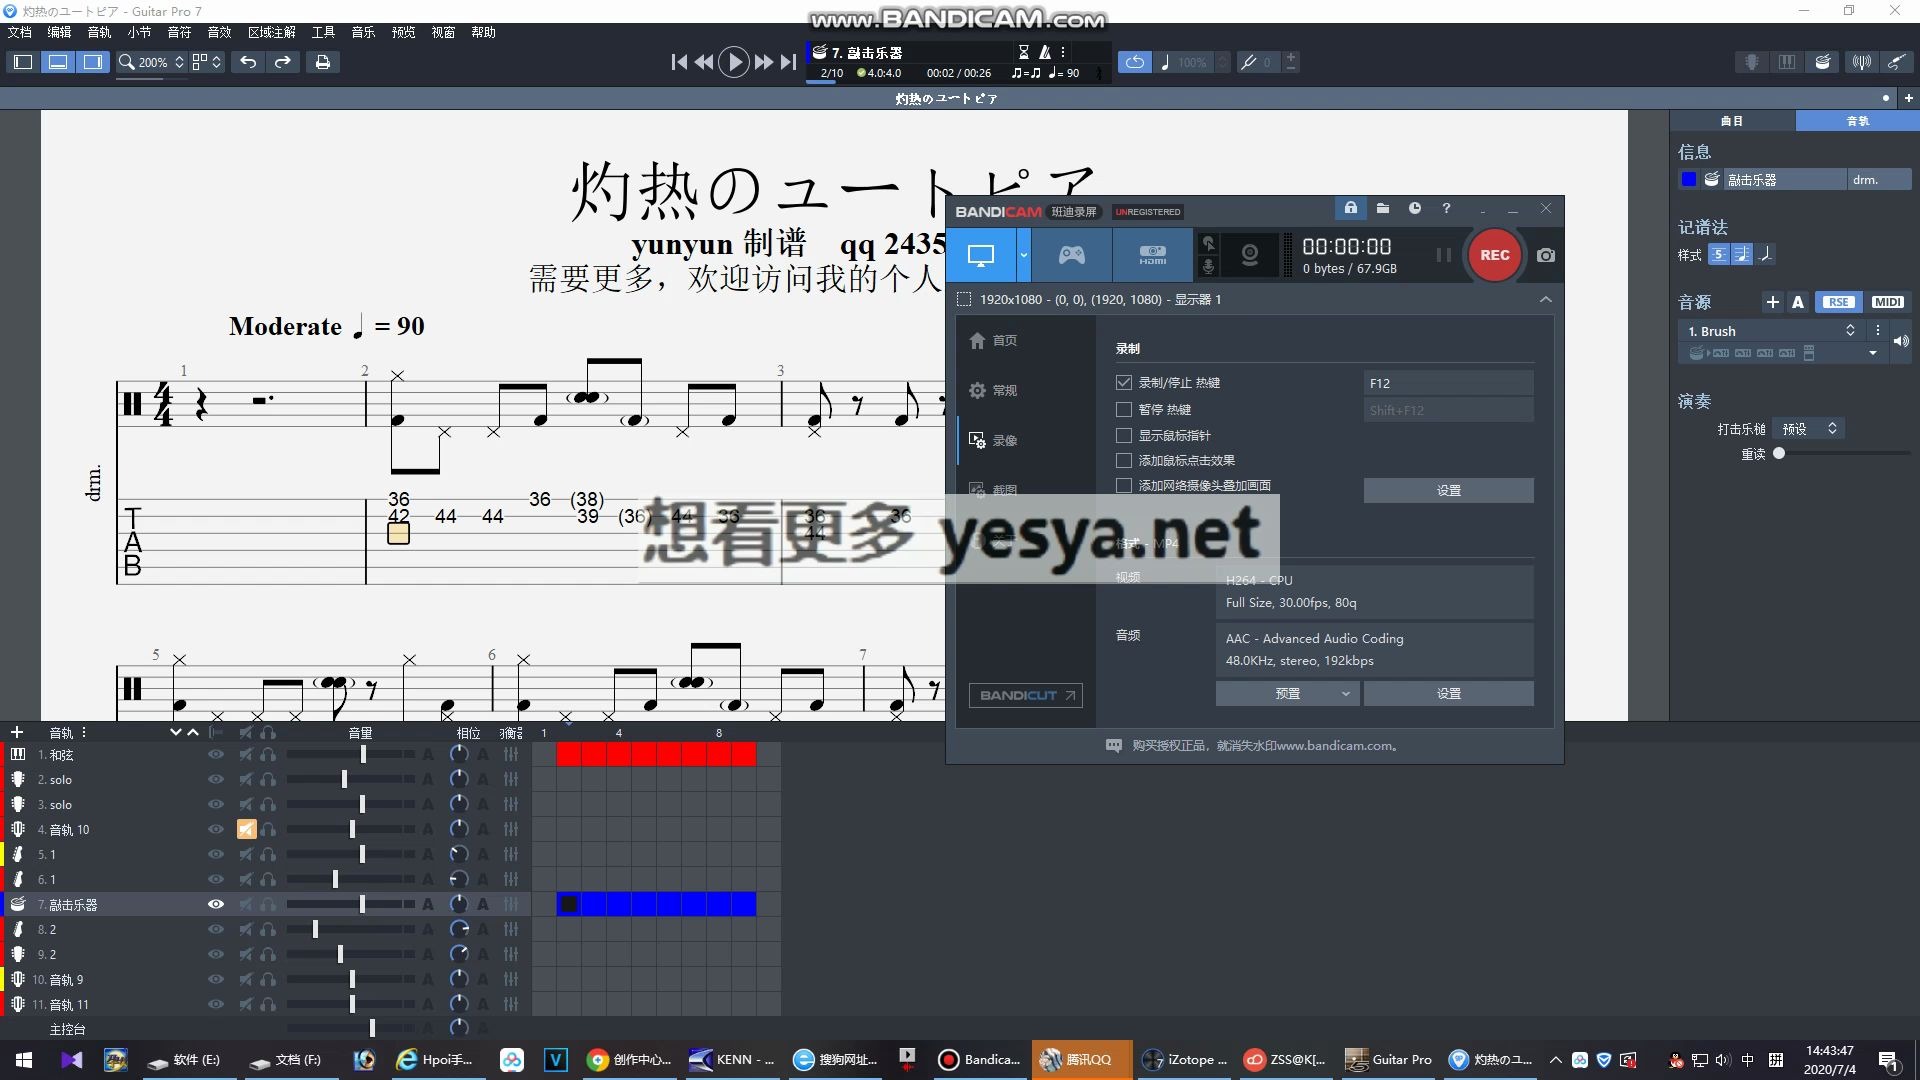The height and width of the screenshot is (1080, 1920).
Task: Click the record hotkey F12 input field
Action: coord(1448,383)
